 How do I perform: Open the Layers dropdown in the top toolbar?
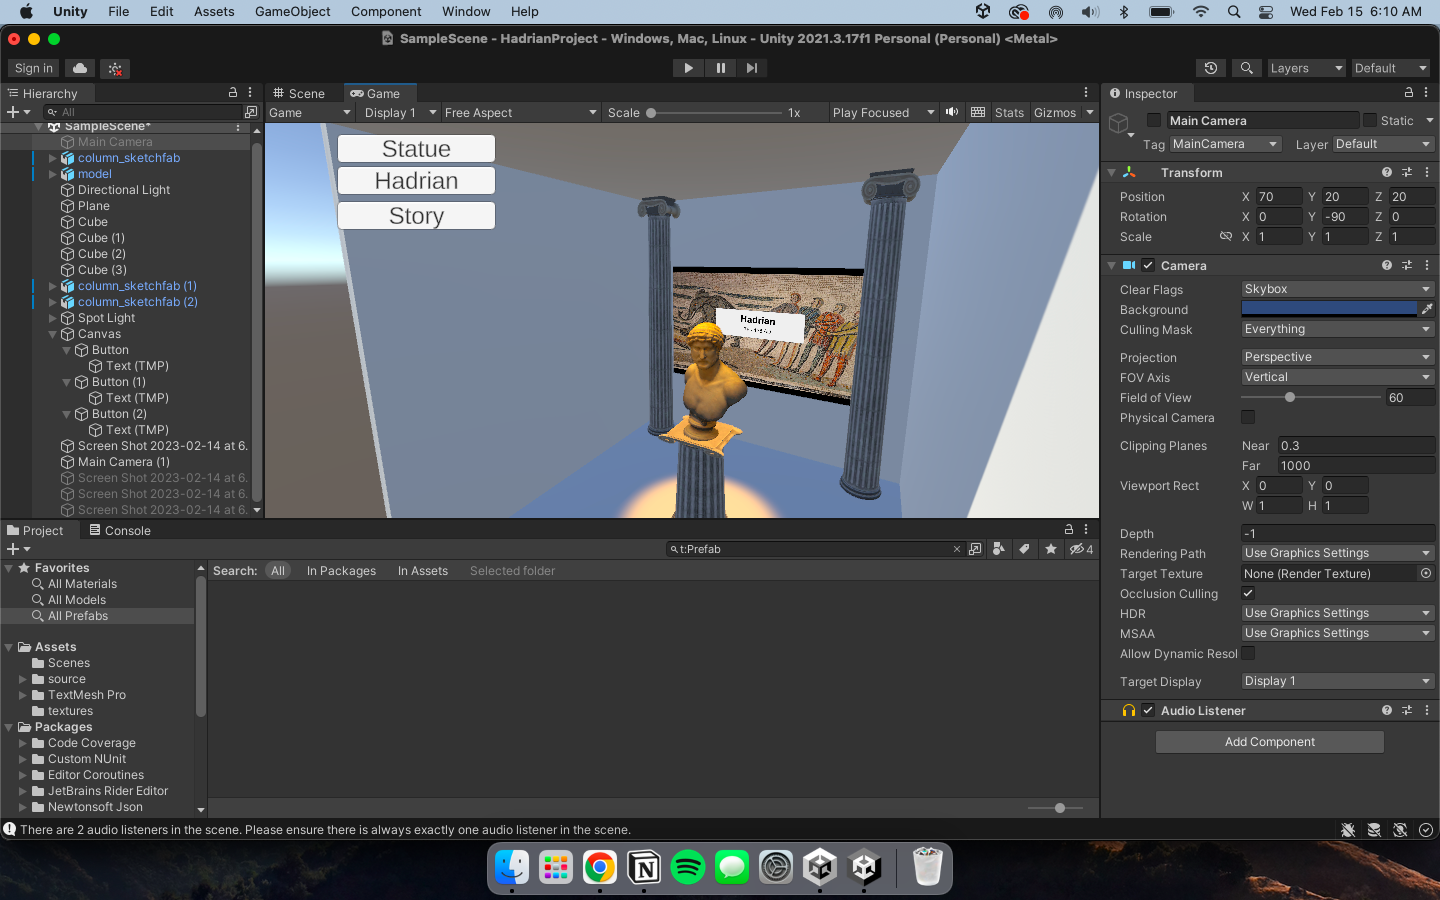[x=1306, y=68]
